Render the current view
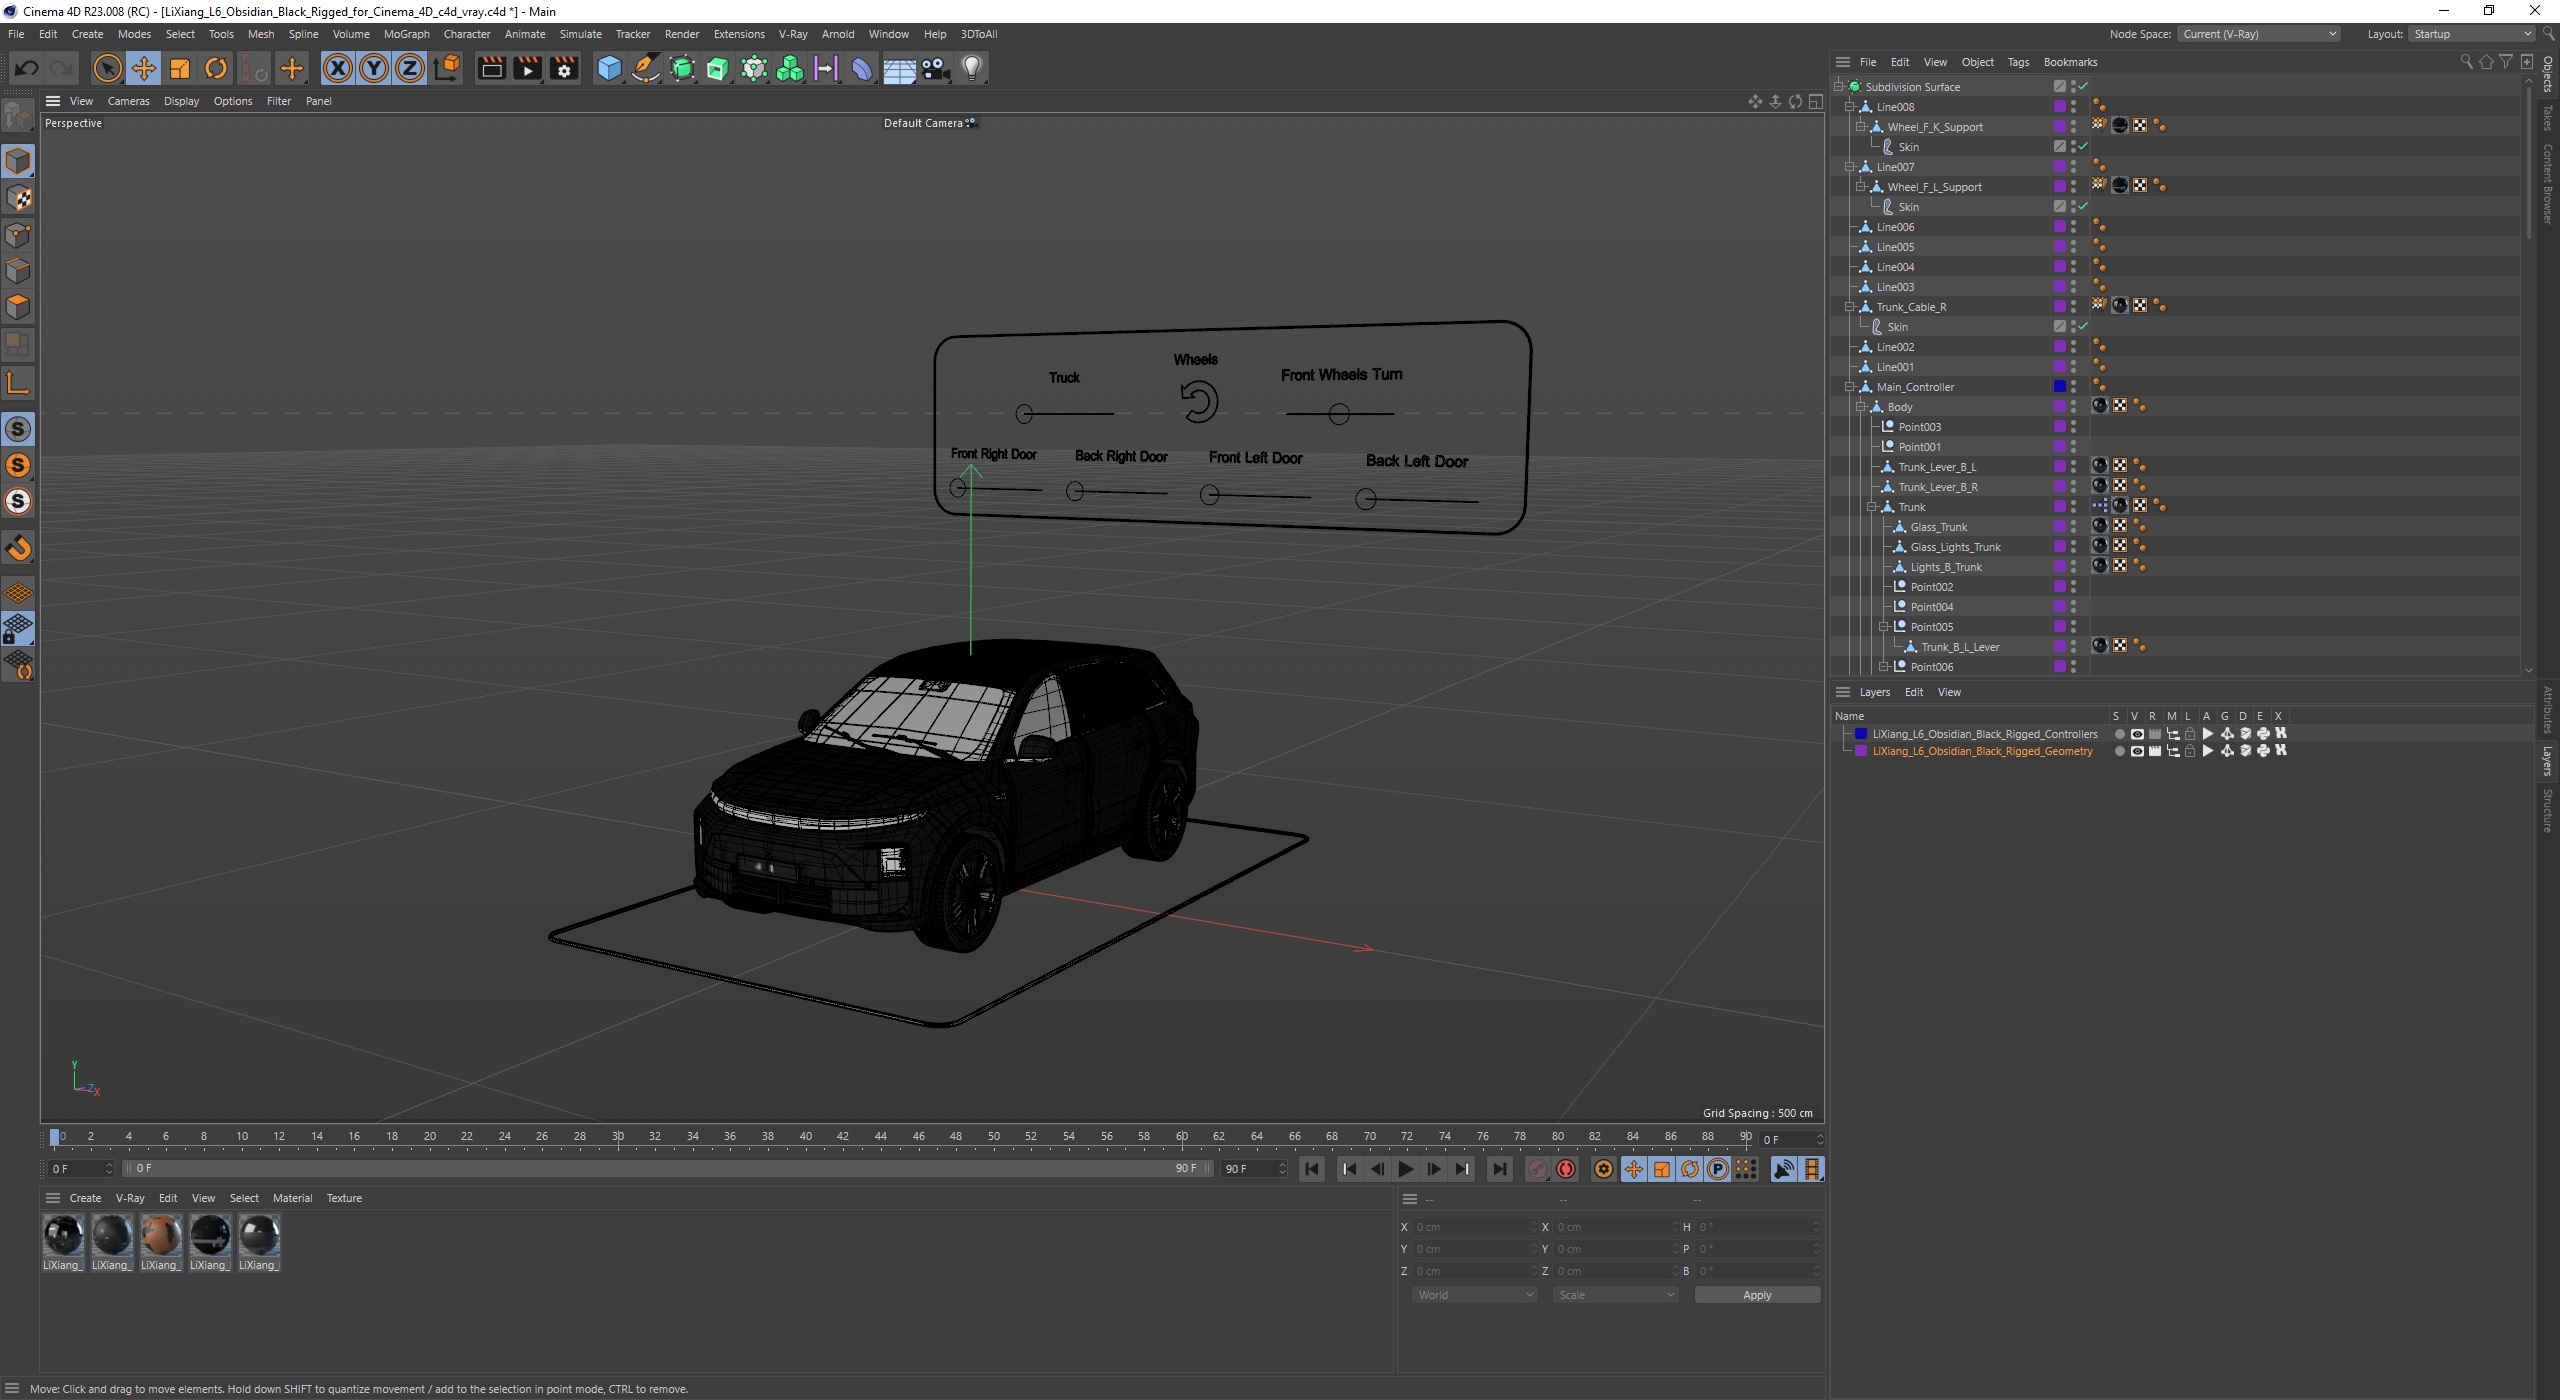The image size is (2560, 1400). [491, 68]
